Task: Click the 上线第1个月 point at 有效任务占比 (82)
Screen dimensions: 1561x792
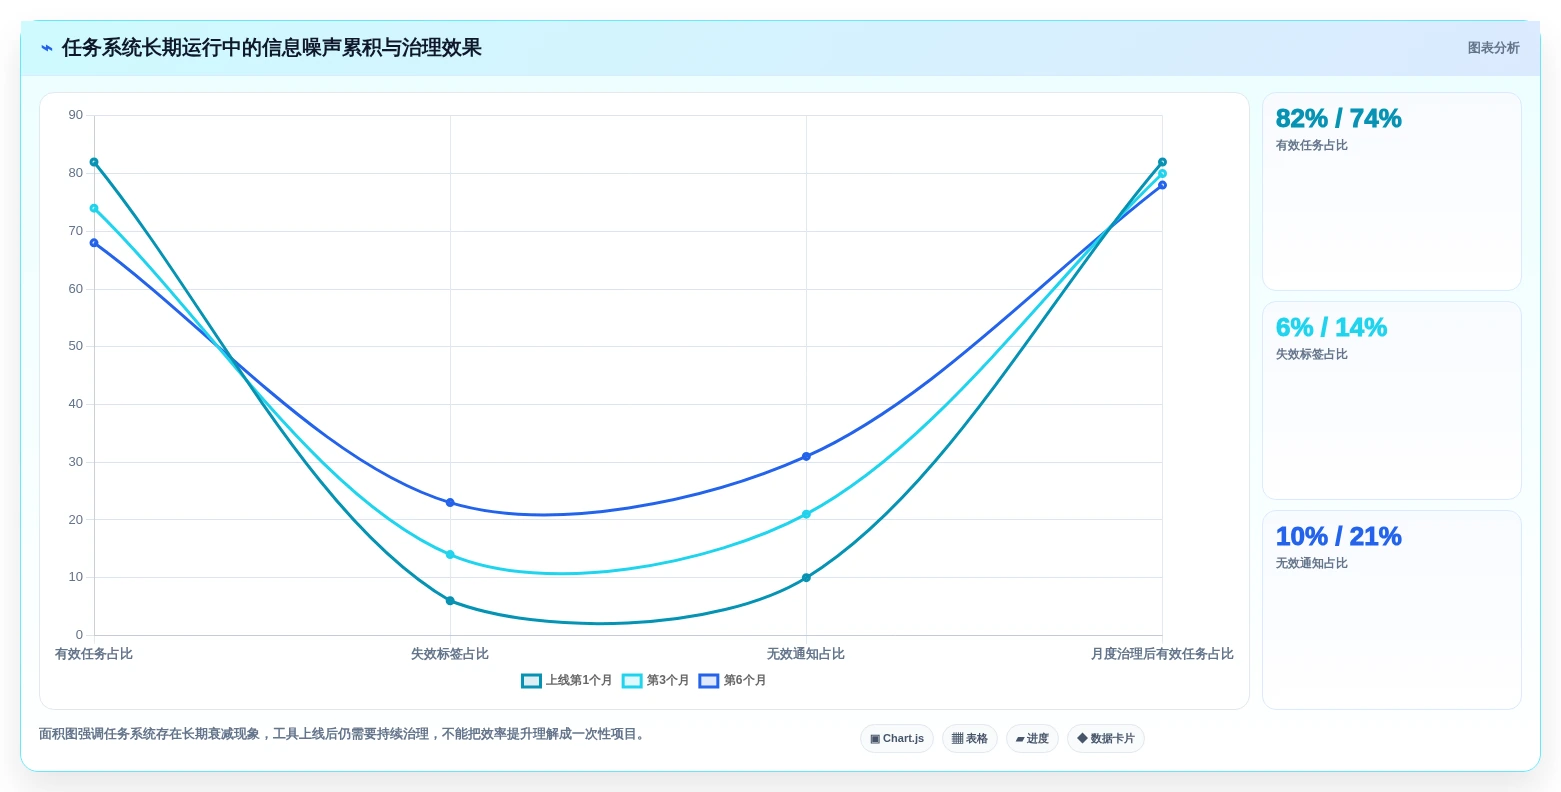Action: [x=94, y=162]
